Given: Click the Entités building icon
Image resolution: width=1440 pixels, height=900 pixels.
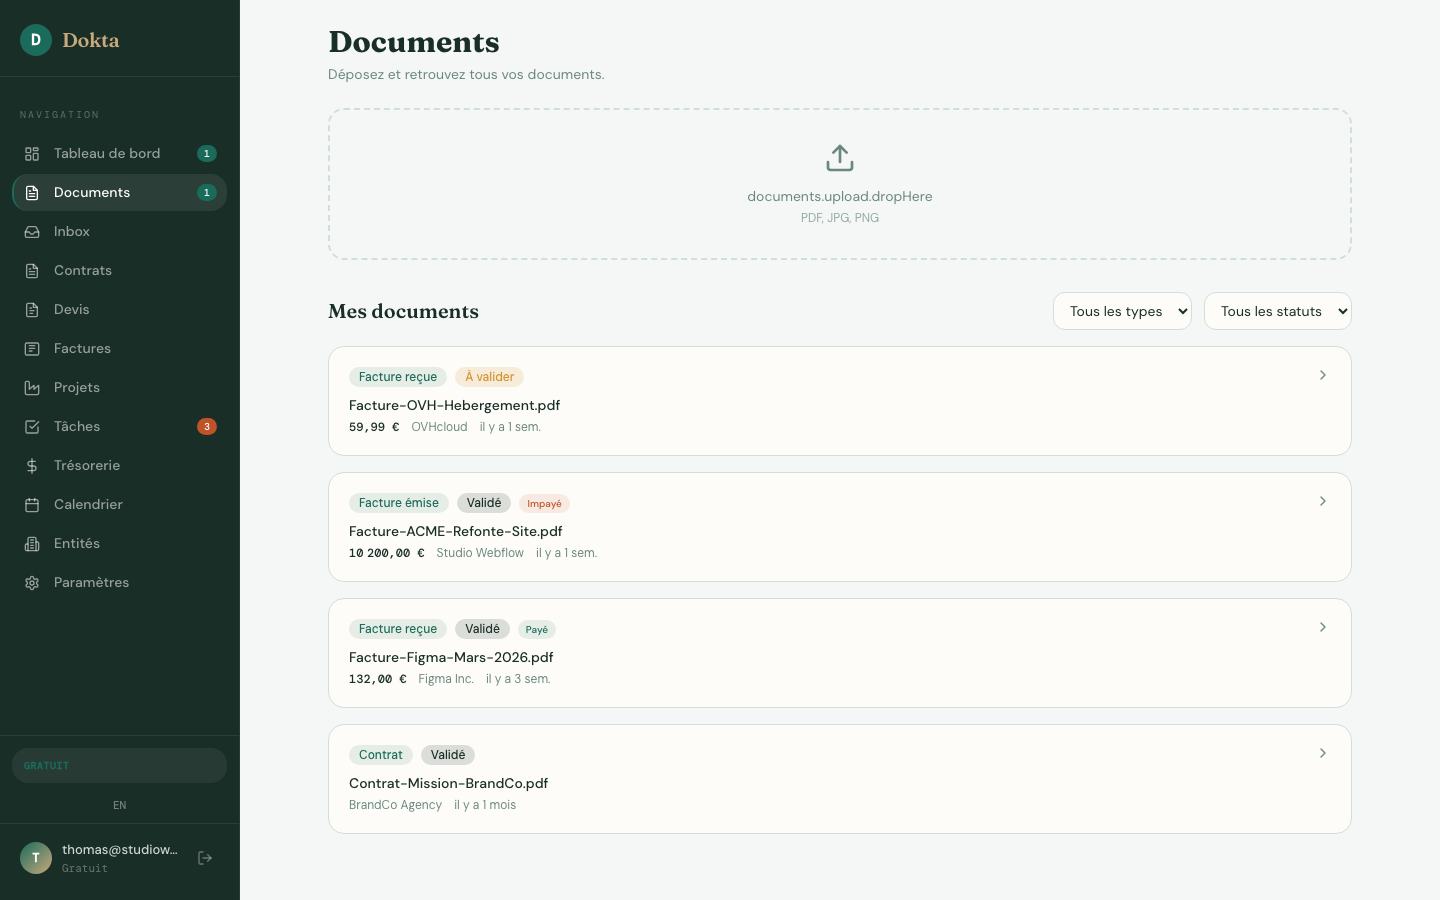Looking at the screenshot, I should click(x=32, y=544).
